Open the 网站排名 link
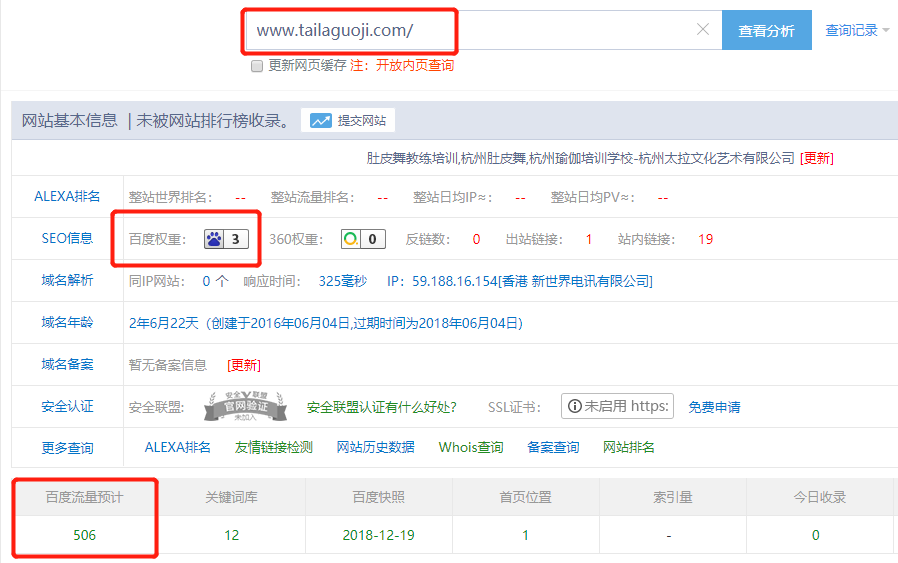 click(628, 447)
